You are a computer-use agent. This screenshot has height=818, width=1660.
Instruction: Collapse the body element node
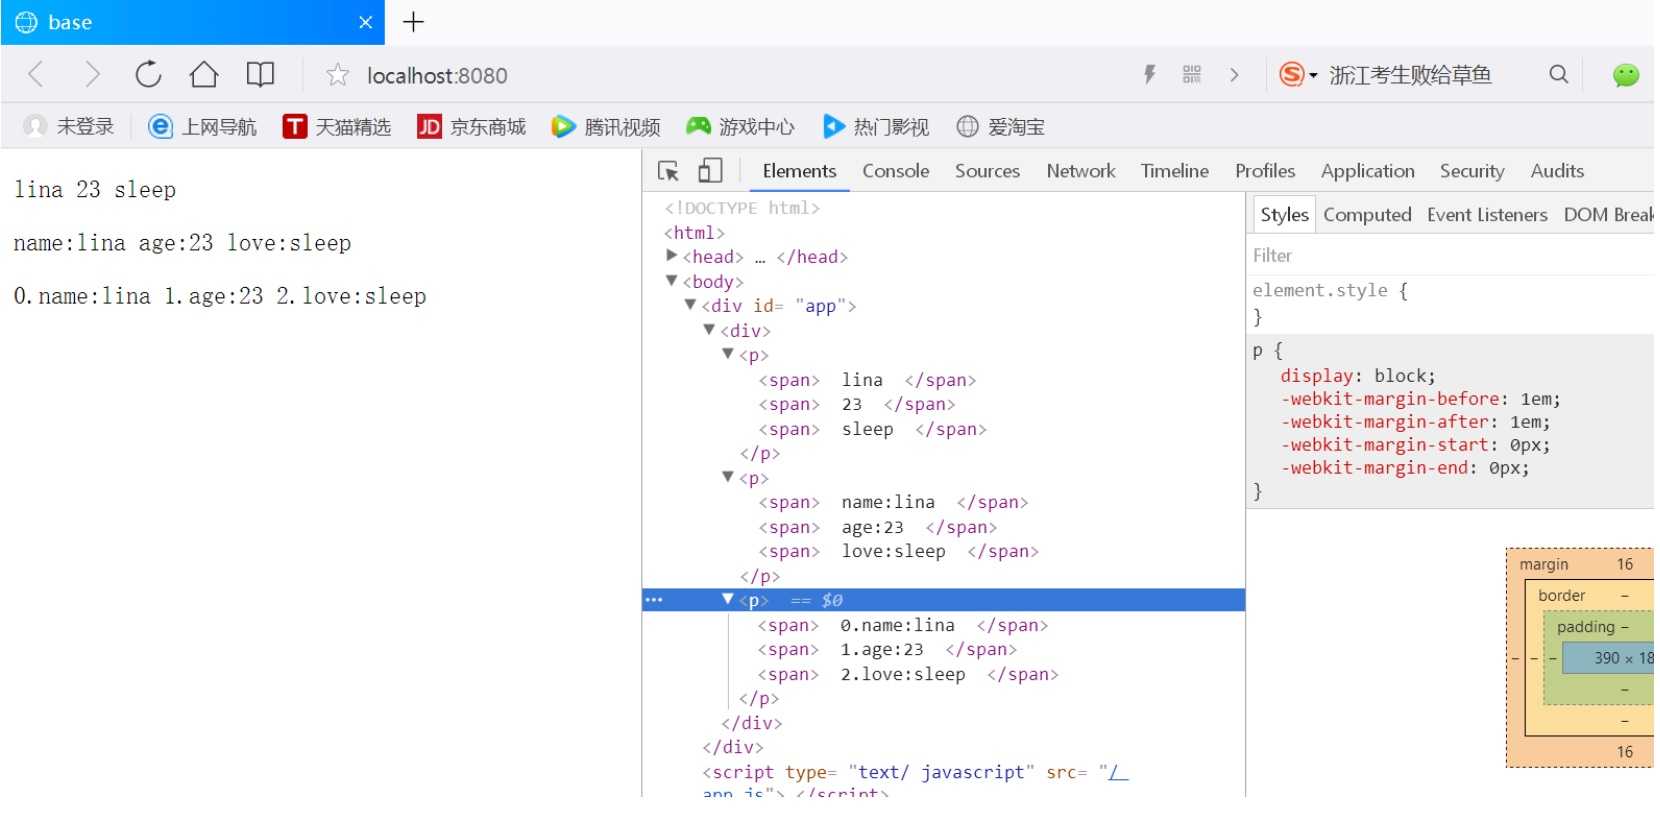pos(672,281)
